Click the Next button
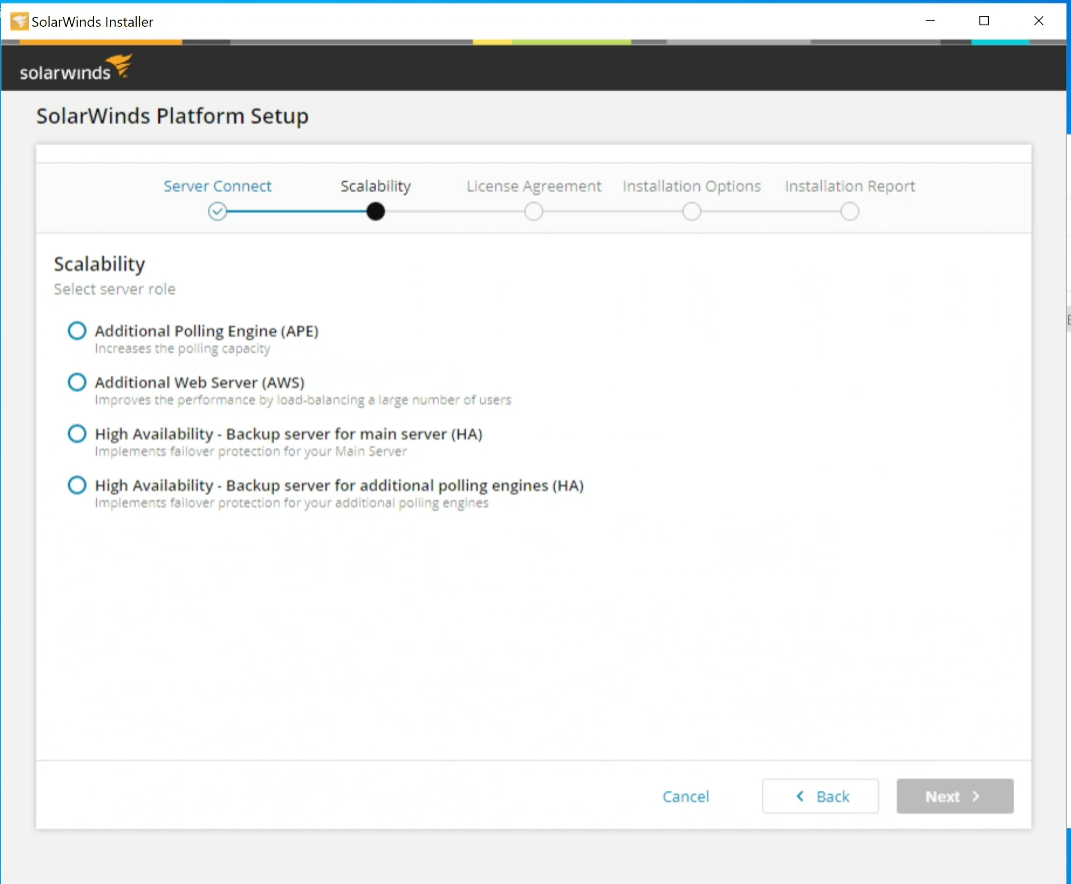 (955, 797)
